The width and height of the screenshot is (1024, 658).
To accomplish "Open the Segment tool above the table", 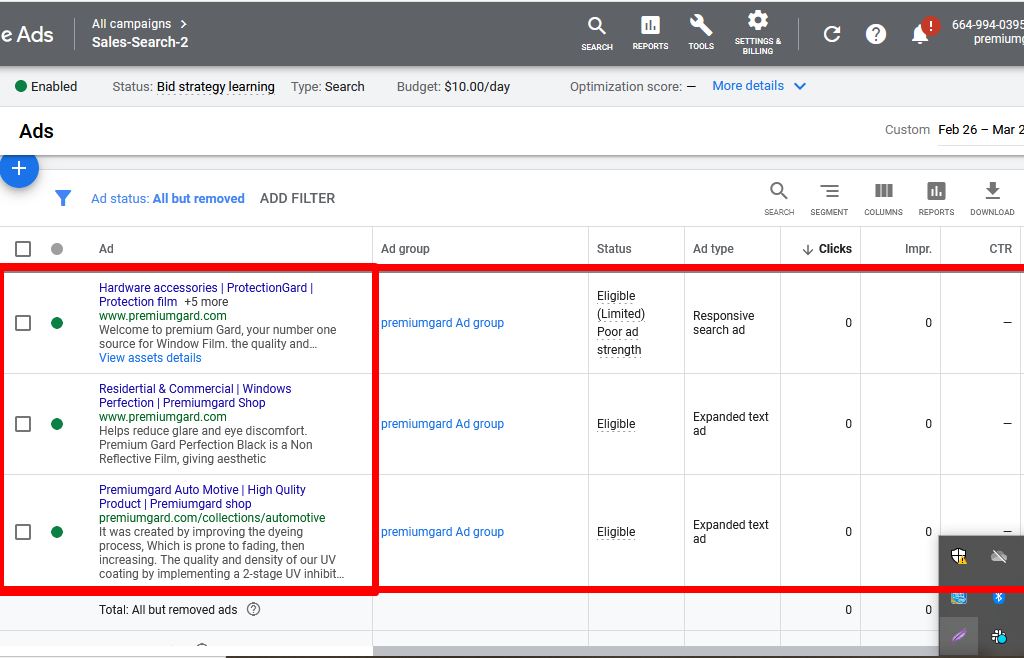I will click(x=829, y=199).
